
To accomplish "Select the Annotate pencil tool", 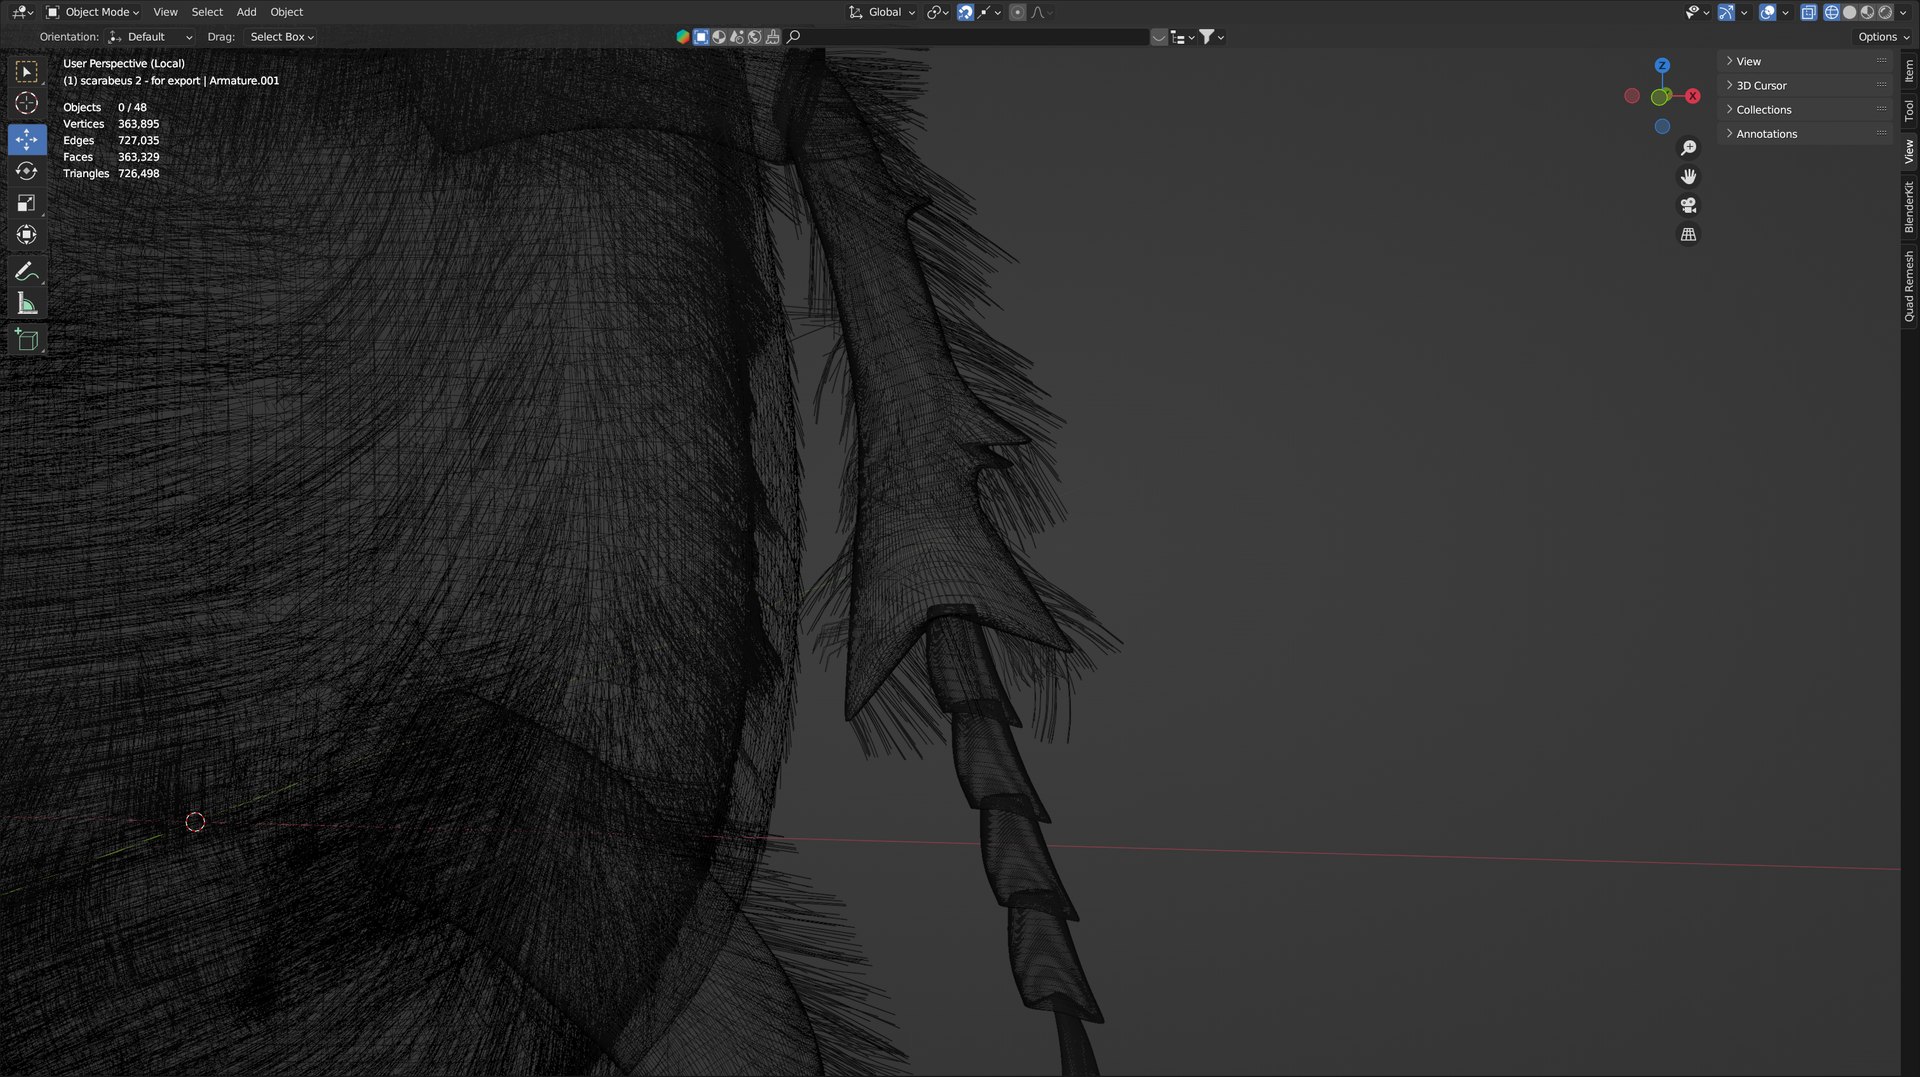I will point(27,271).
